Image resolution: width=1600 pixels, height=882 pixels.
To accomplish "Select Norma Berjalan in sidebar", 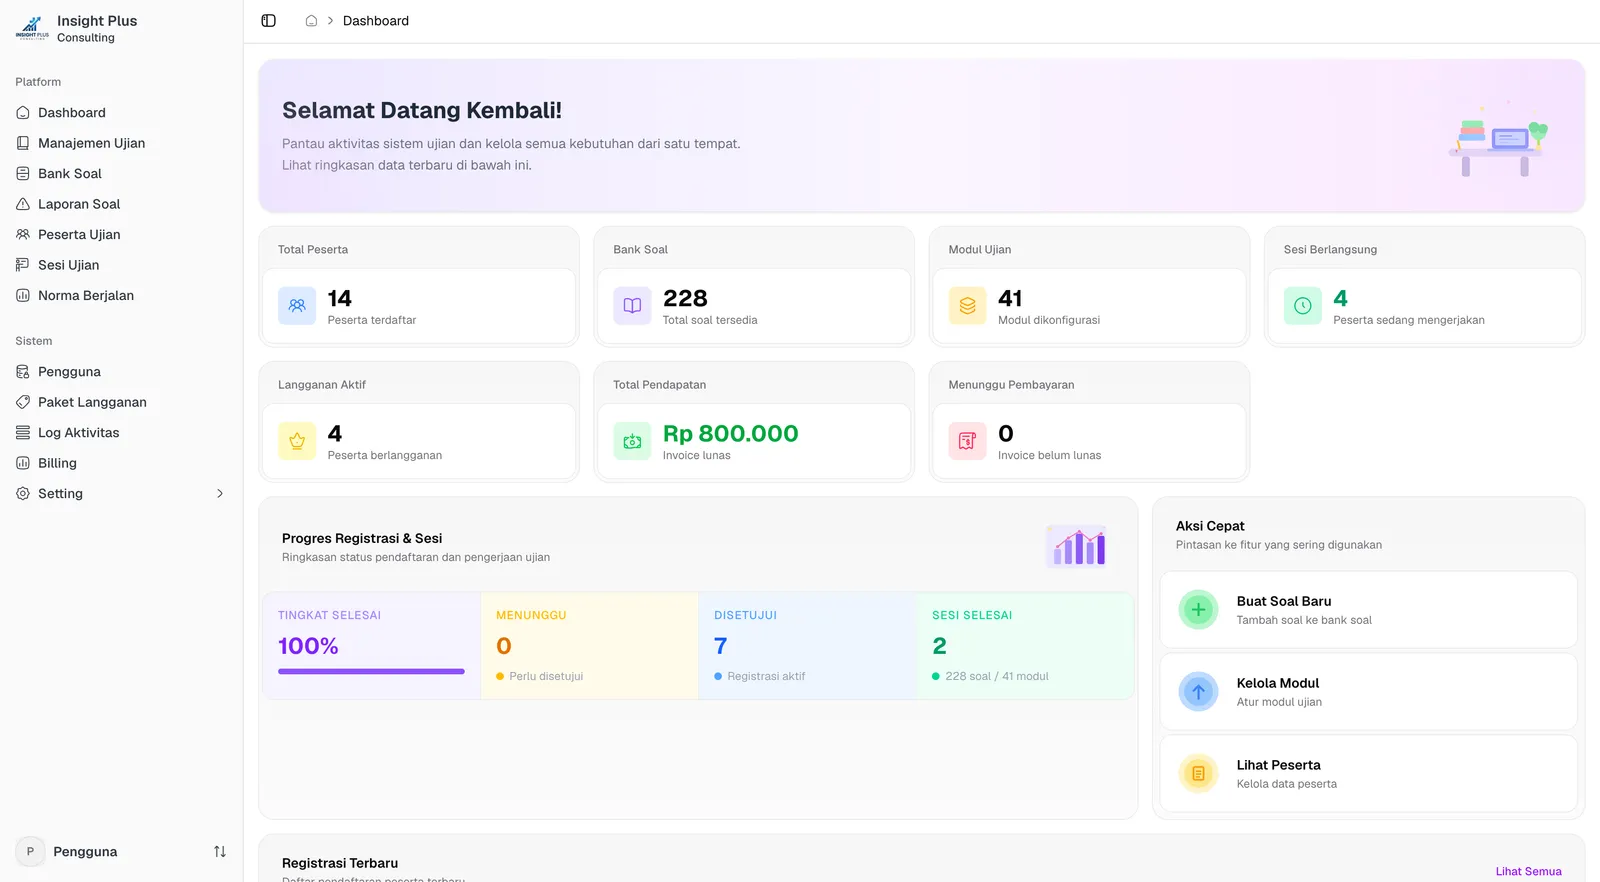I will point(121,296).
